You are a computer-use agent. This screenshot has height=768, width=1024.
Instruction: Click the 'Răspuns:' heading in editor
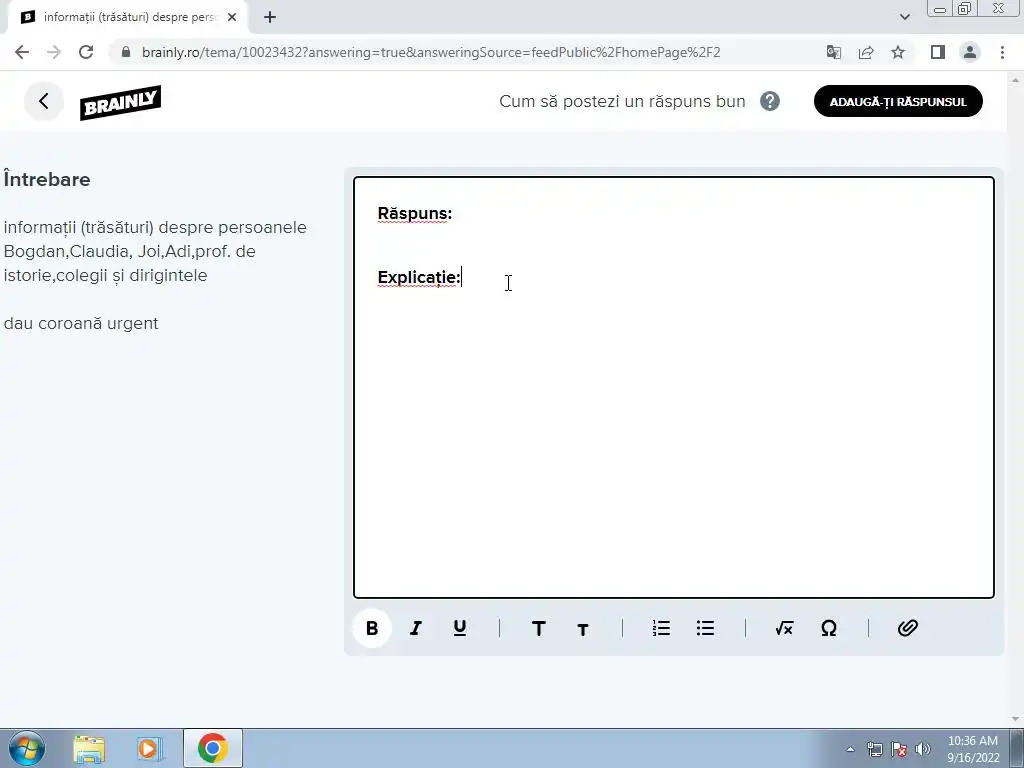[415, 214]
